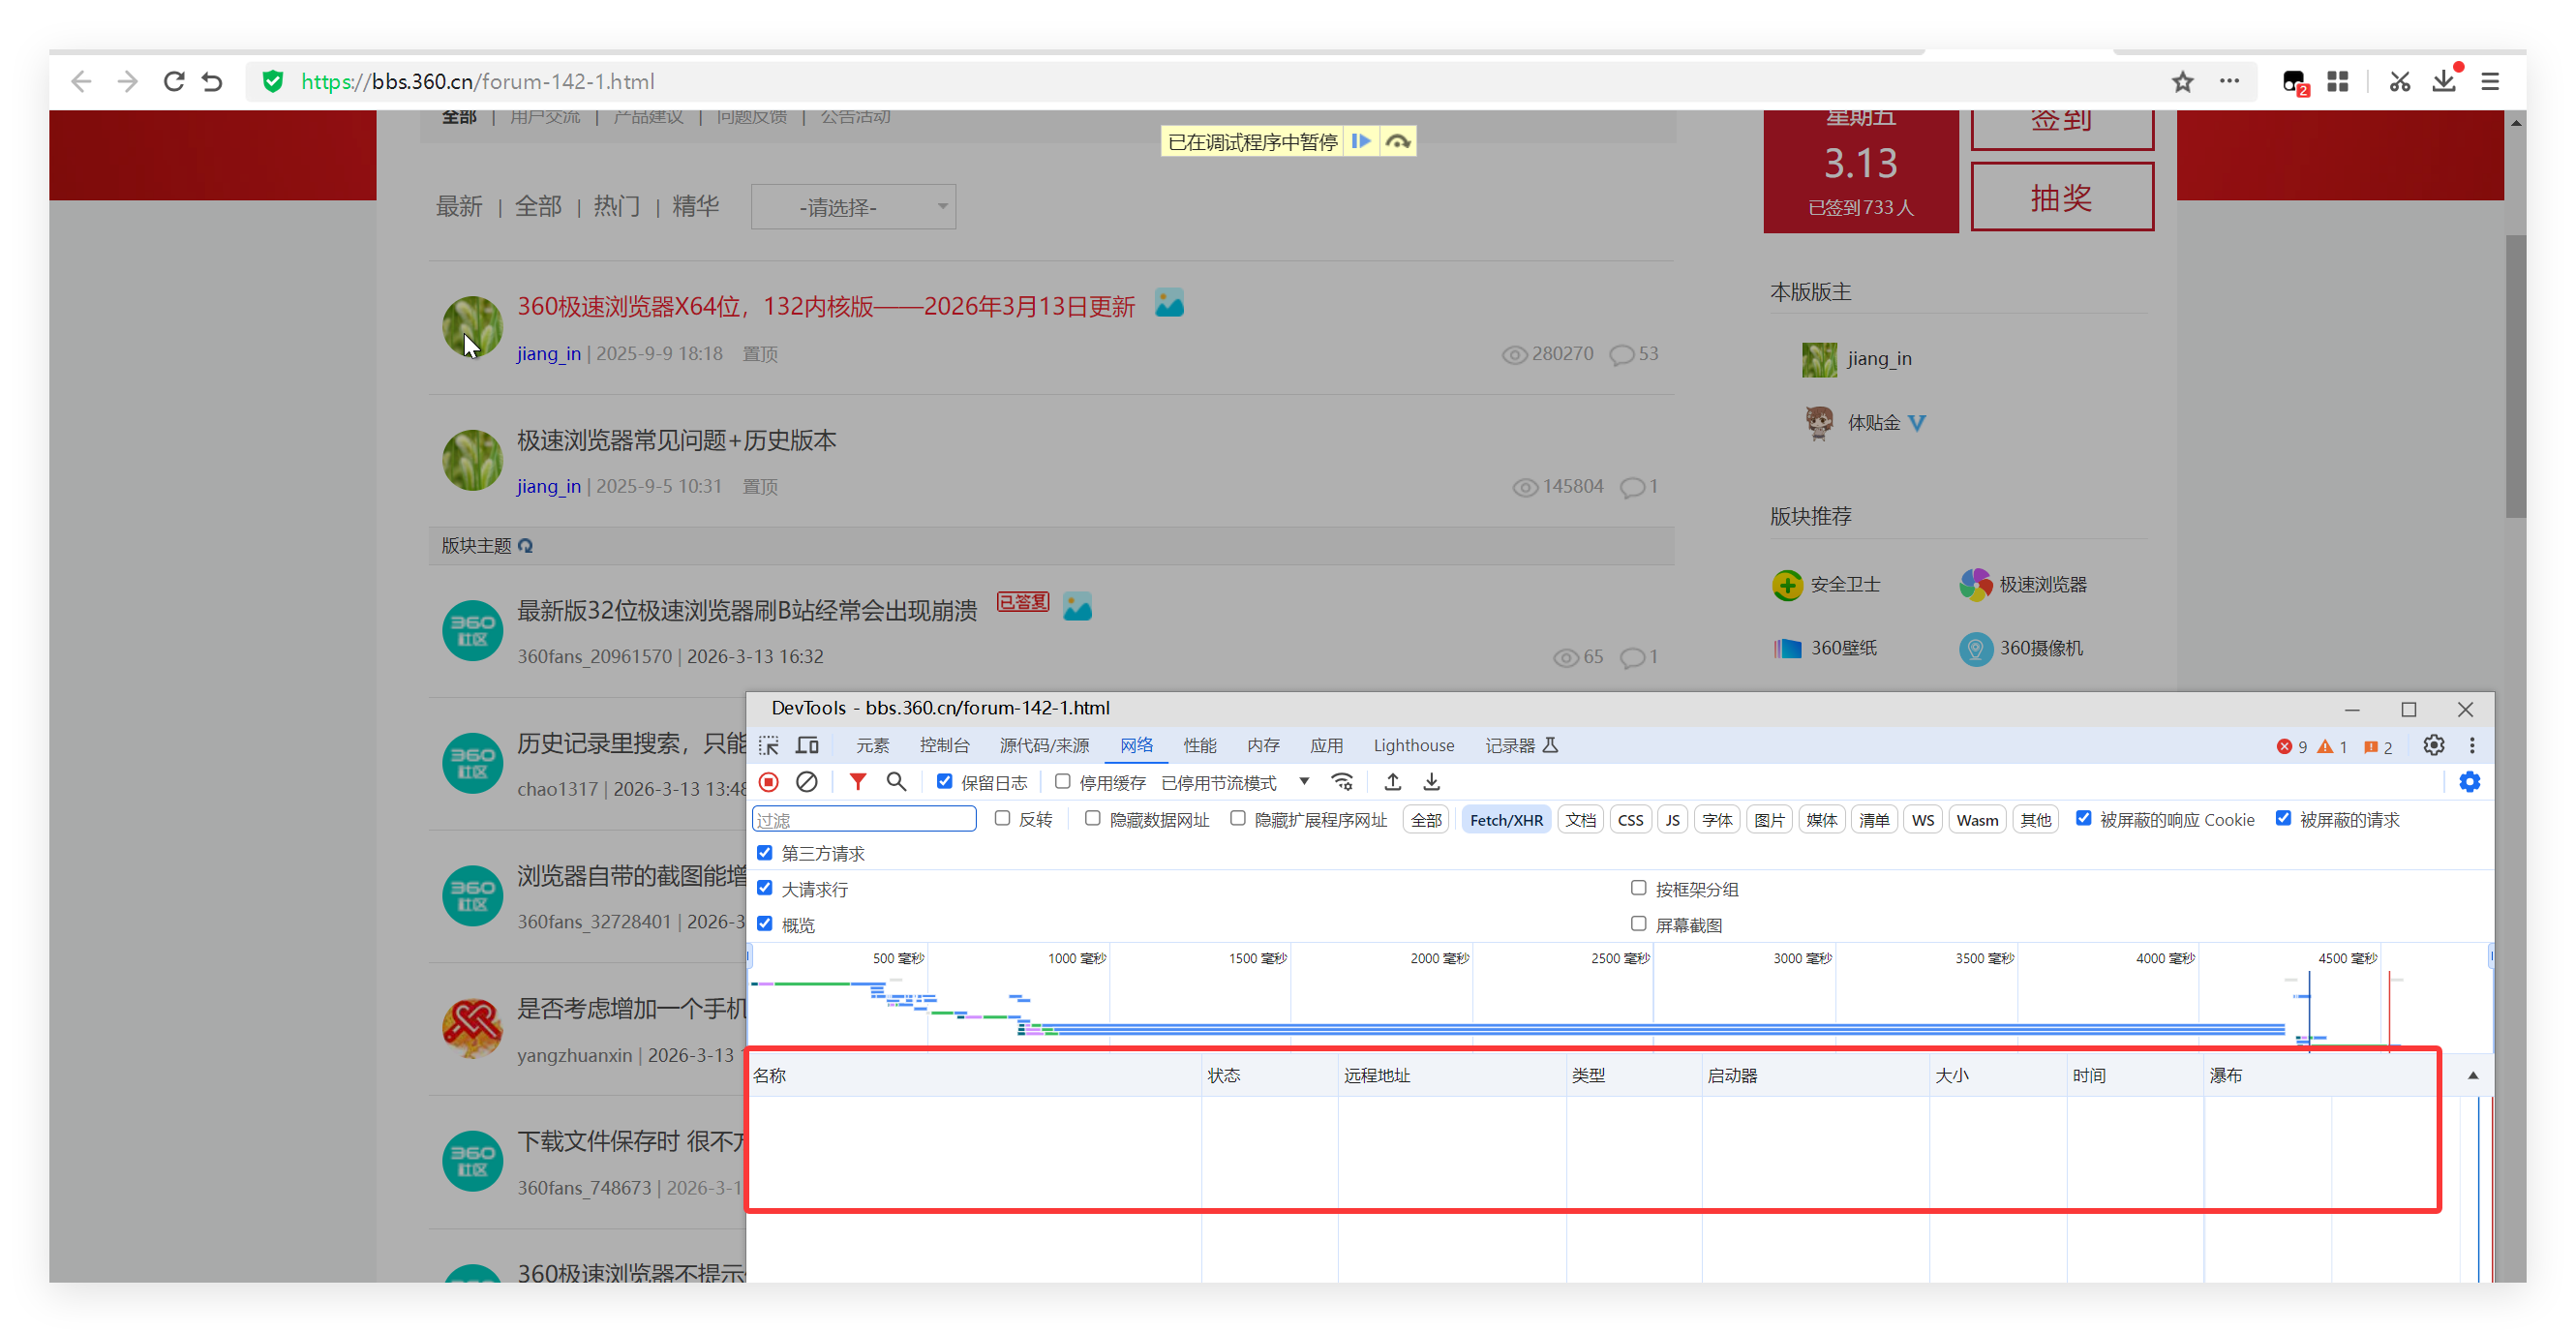The height and width of the screenshot is (1332, 2576).
Task: Open the -请选择- dropdown on the forum
Action: (x=853, y=207)
